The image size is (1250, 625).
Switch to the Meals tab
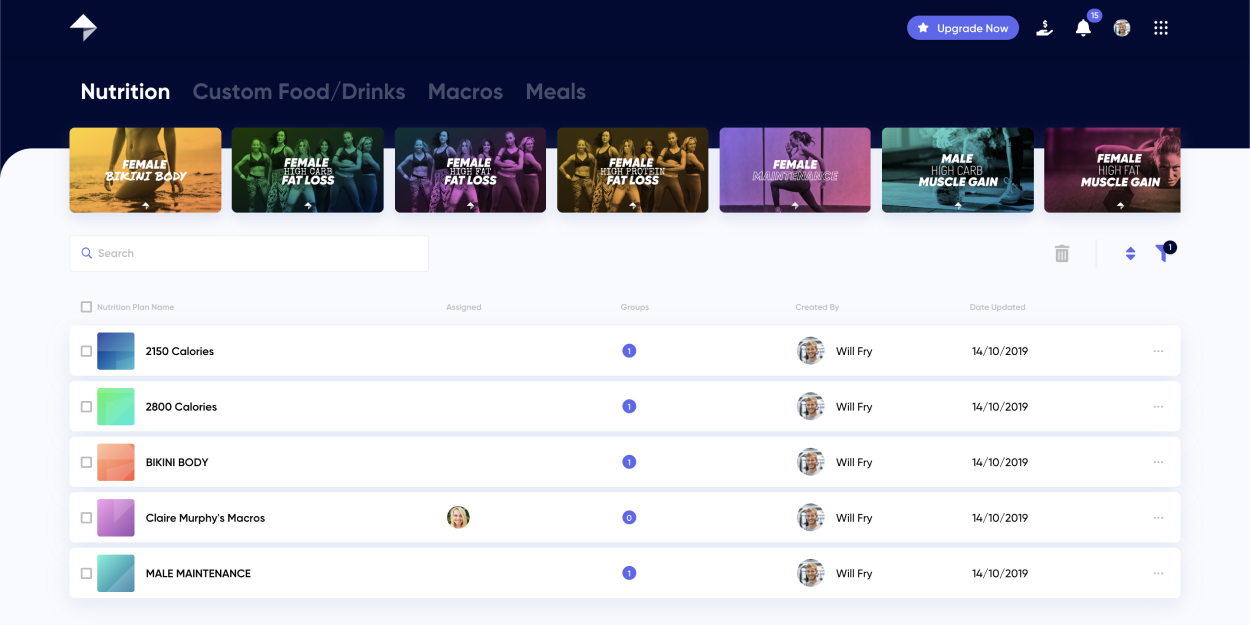[x=555, y=92]
